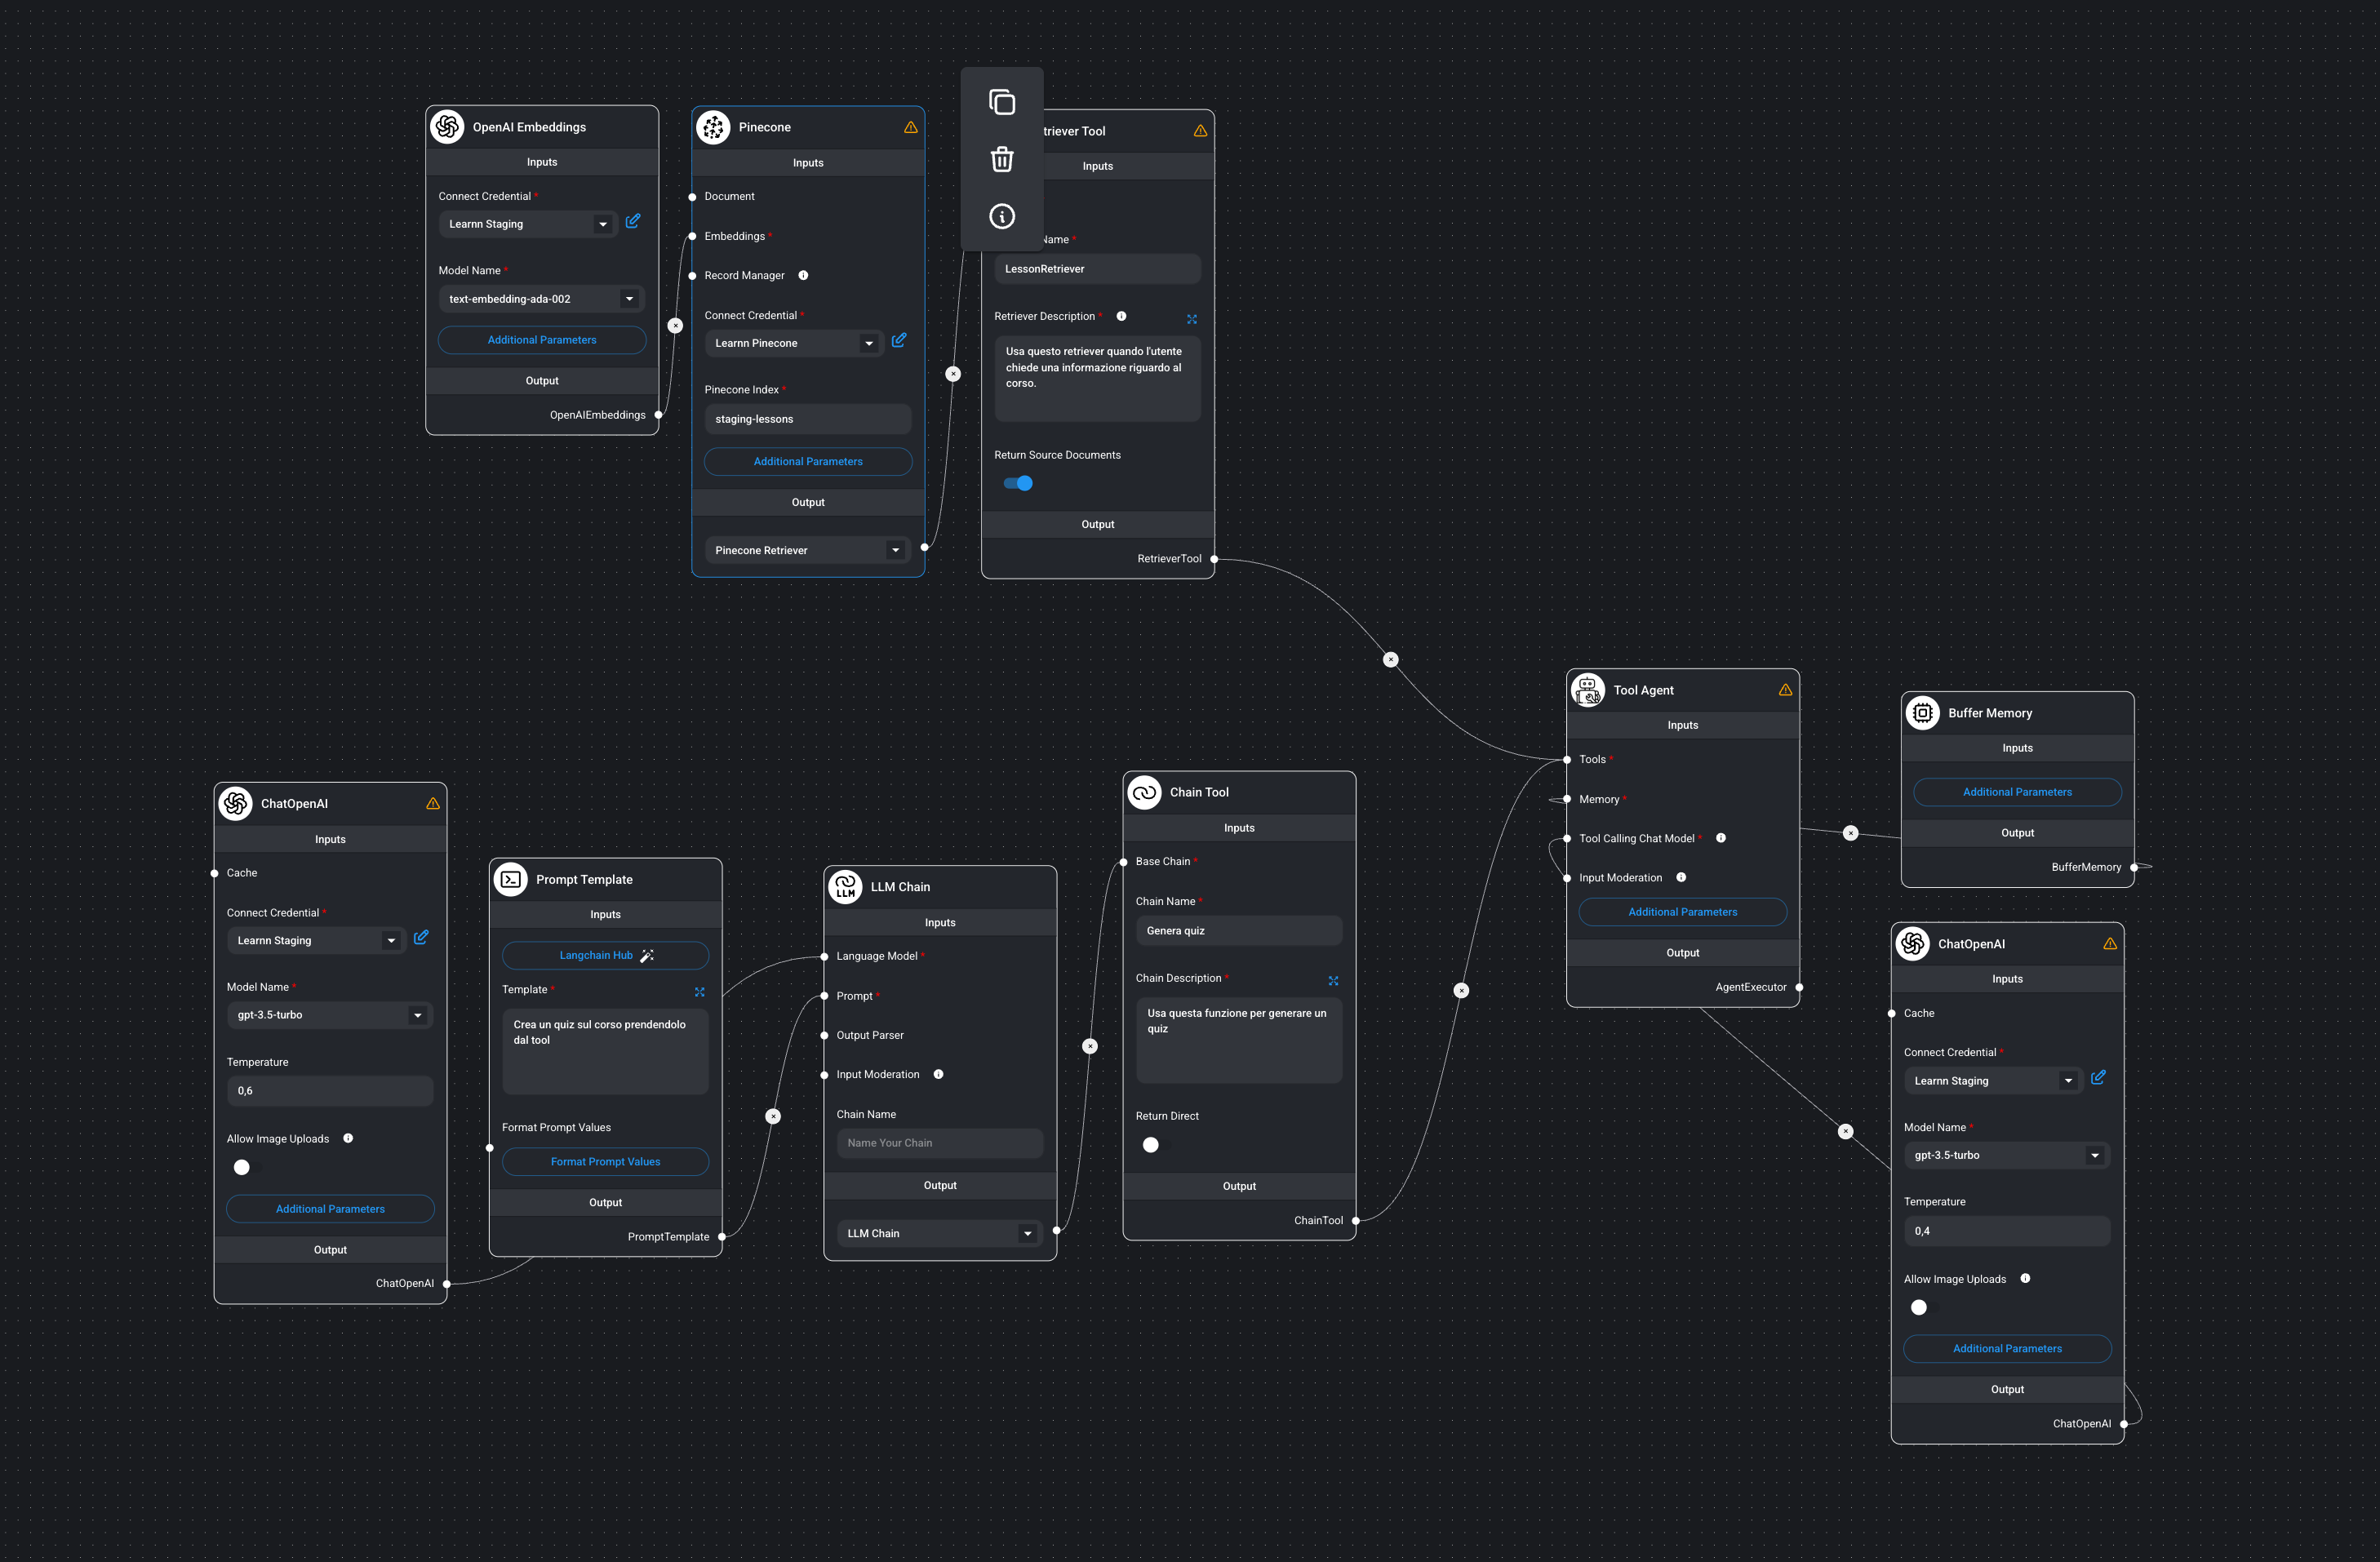Screen dimensions: 2380x1562
Task: Click the duplicate node icon
Action: click(1001, 102)
